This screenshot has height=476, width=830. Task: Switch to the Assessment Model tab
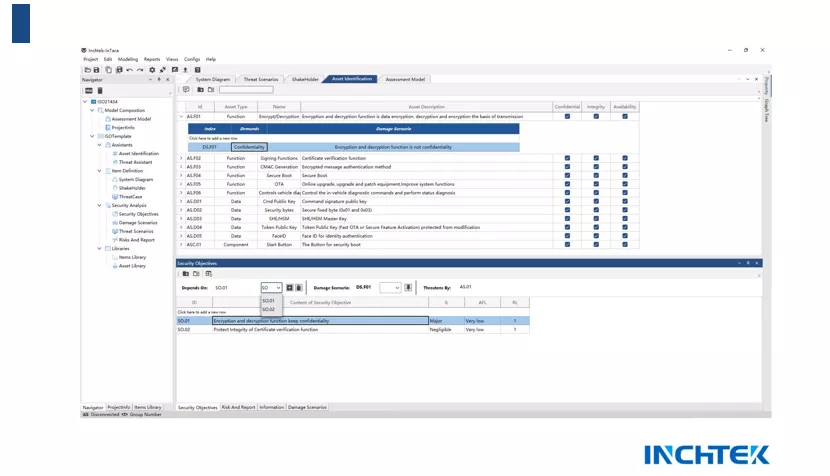tap(405, 79)
